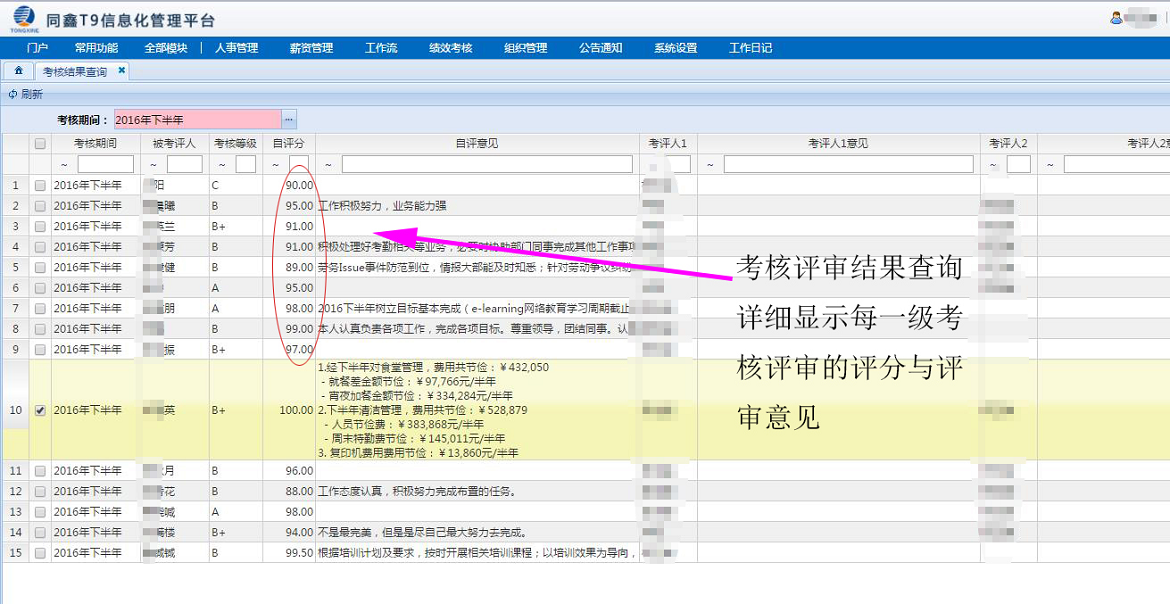The width and height of the screenshot is (1170, 604).
Task: Select the 系统设置 menu item
Action: coord(676,48)
